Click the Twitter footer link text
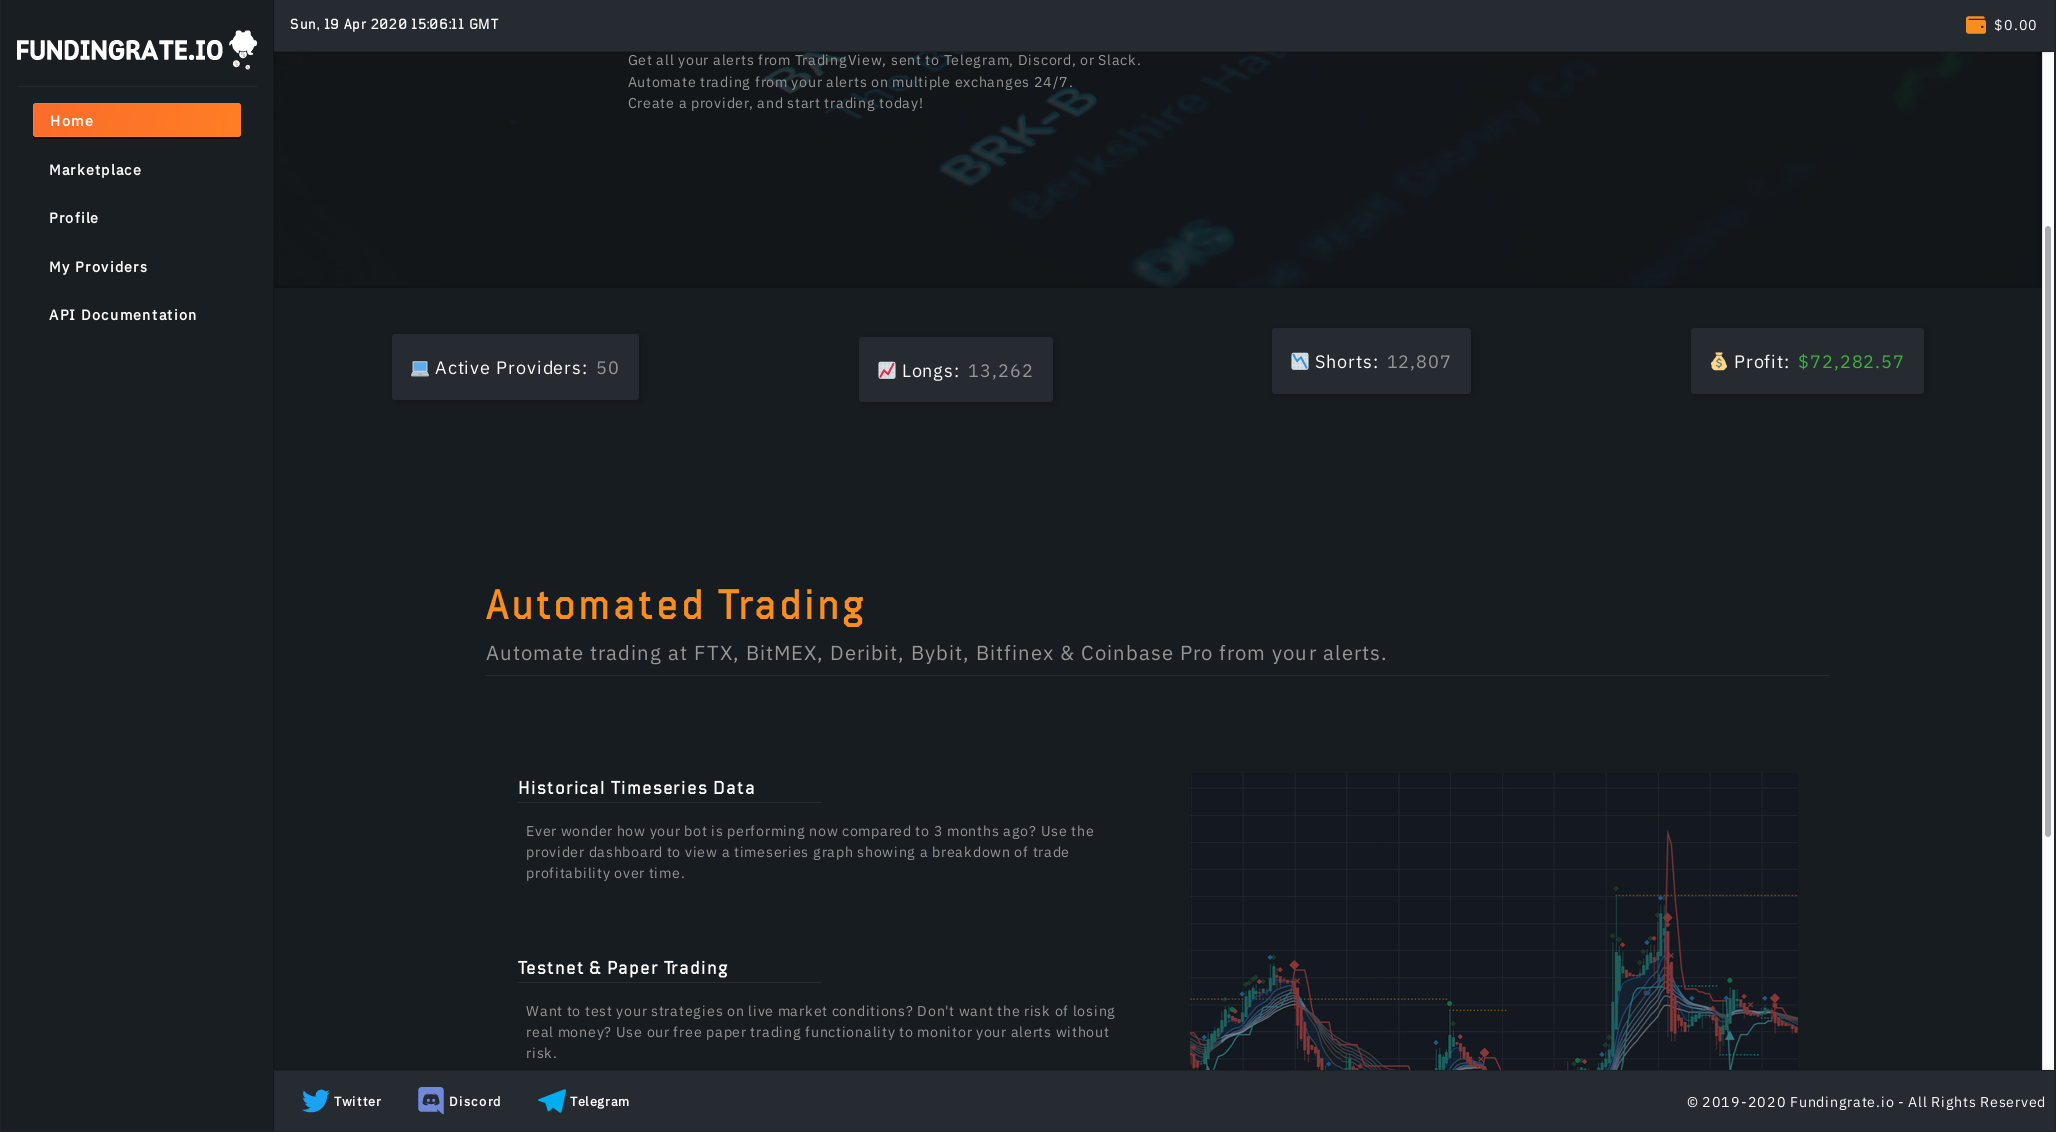This screenshot has width=2056, height=1132. pos(357,1101)
